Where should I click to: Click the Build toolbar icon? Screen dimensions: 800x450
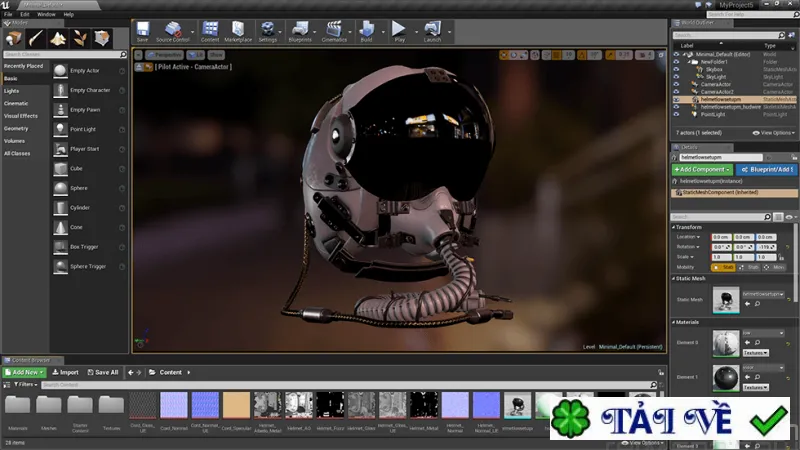[366, 31]
